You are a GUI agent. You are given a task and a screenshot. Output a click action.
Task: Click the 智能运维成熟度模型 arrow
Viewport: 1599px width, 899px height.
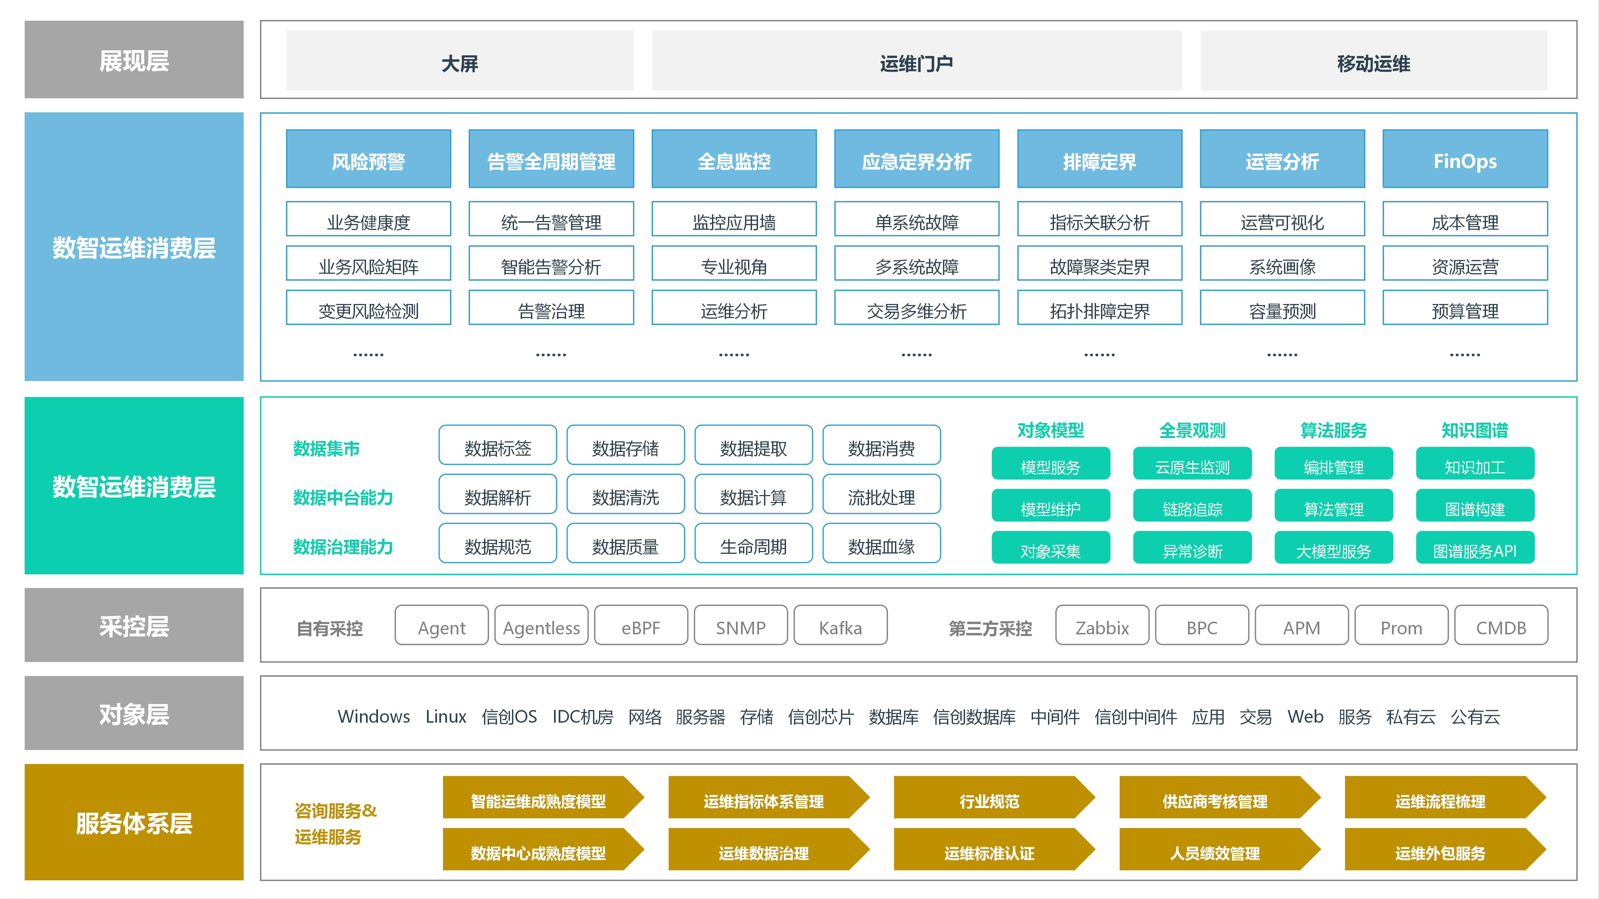542,798
